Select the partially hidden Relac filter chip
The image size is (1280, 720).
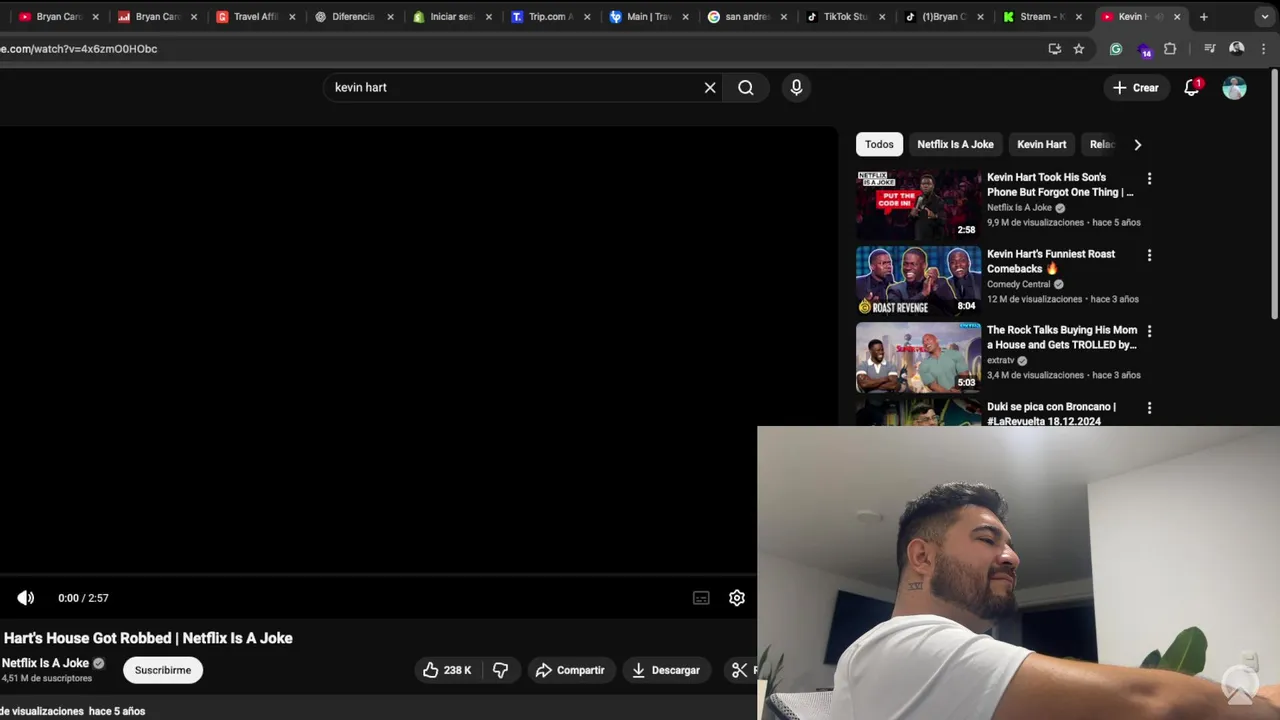pos(1100,144)
